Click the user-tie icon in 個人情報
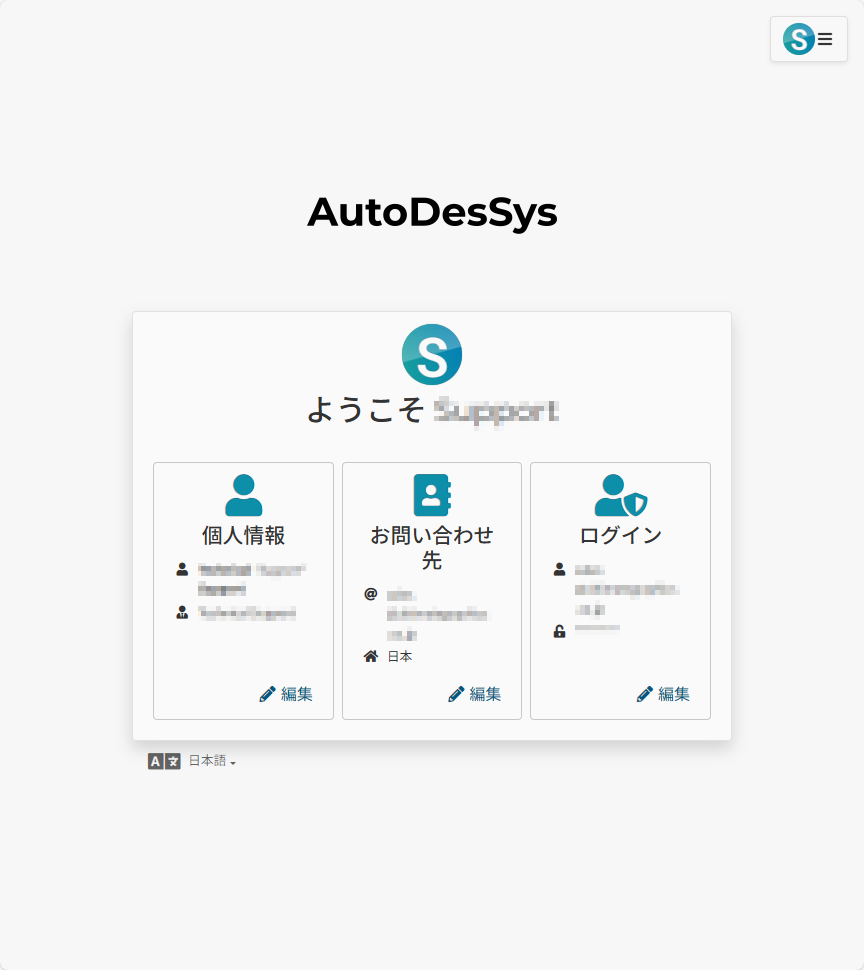The height and width of the screenshot is (970, 864). [x=182, y=612]
